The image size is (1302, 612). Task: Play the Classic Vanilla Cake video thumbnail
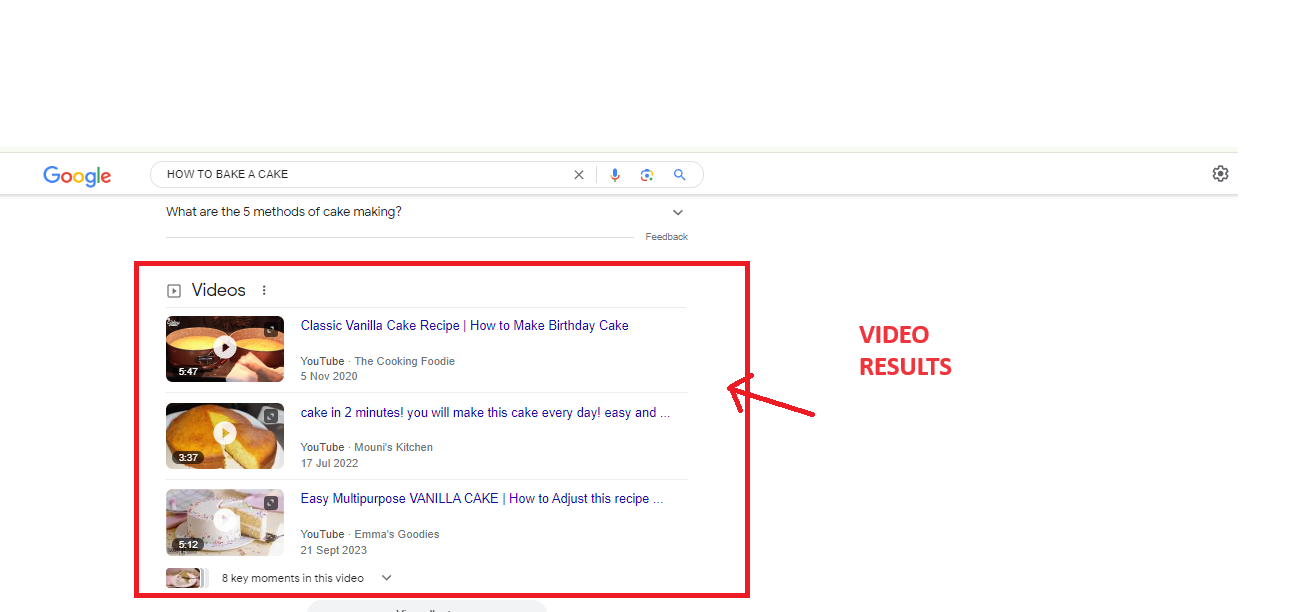tap(225, 348)
